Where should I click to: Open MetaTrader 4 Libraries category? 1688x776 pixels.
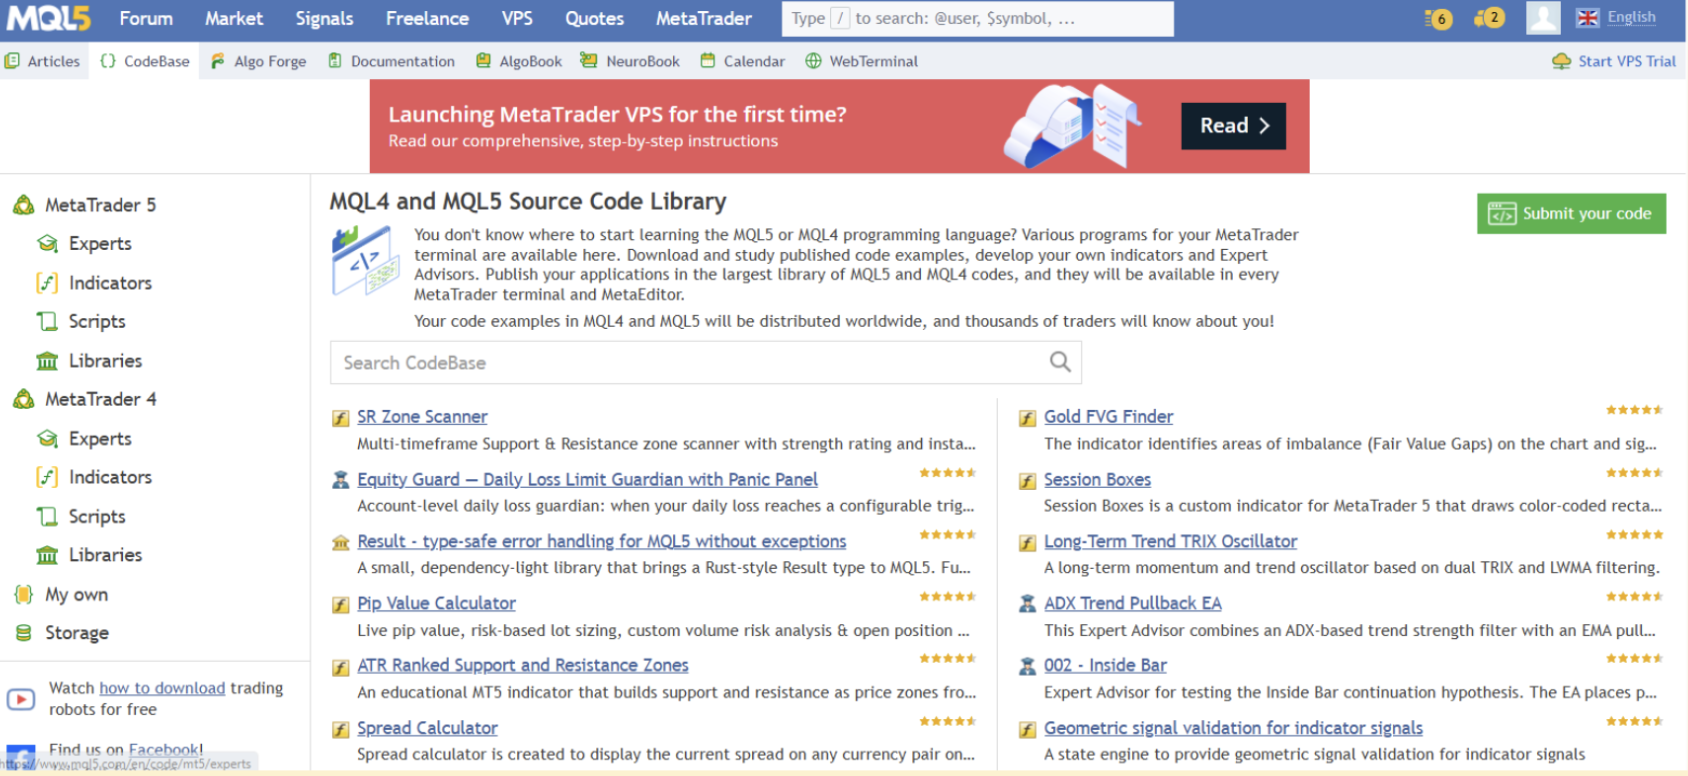(105, 555)
